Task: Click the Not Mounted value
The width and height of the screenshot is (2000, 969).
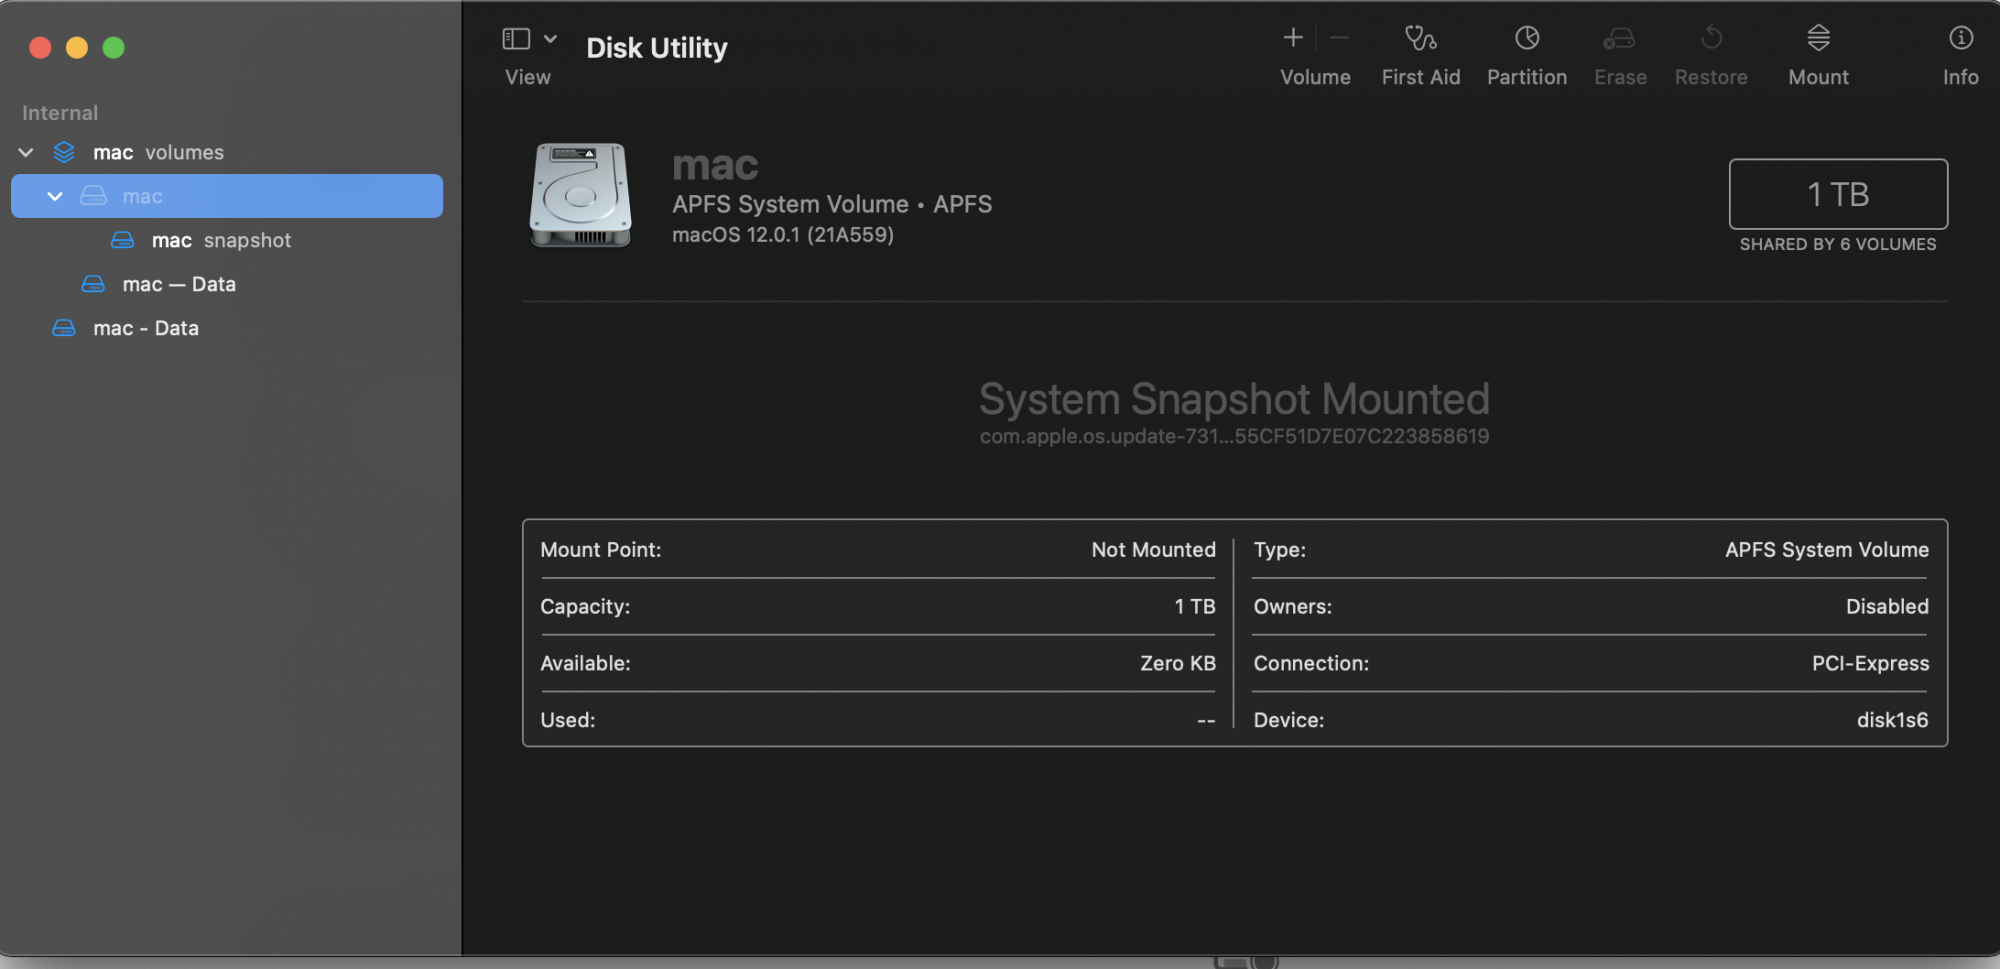Action: click(1153, 550)
